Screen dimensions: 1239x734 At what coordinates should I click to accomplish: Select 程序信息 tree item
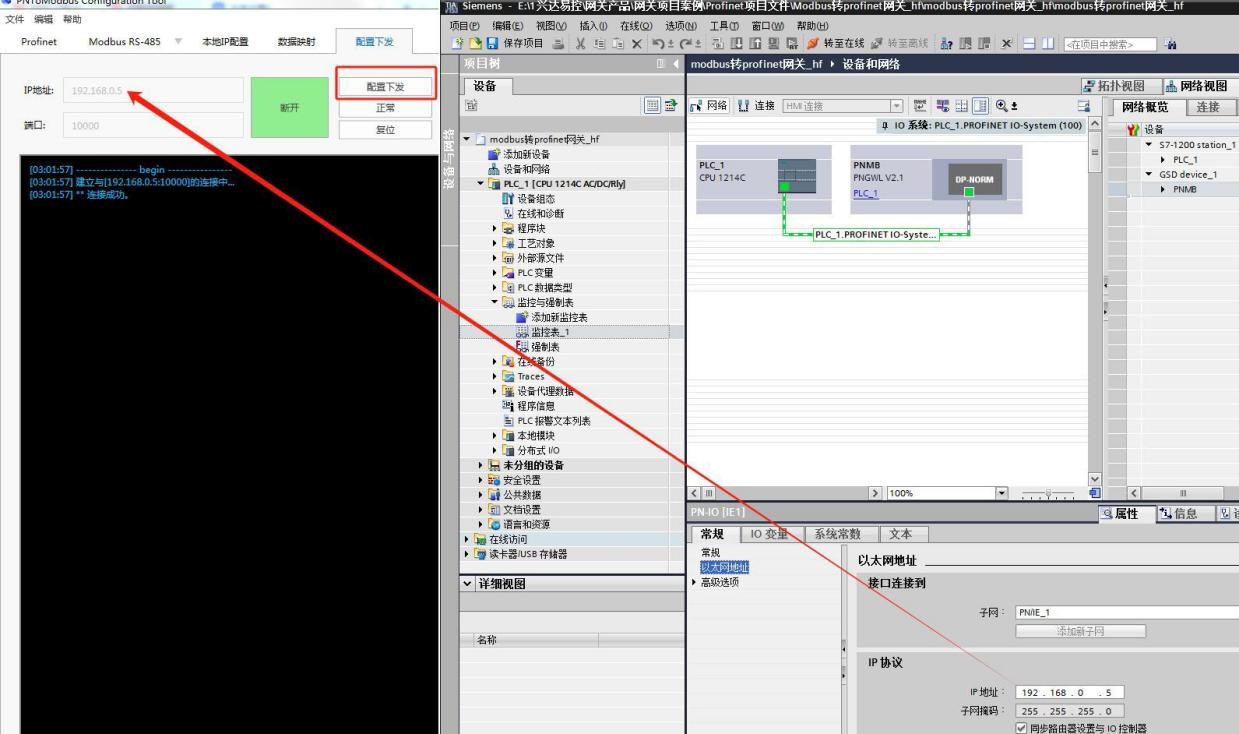537,406
